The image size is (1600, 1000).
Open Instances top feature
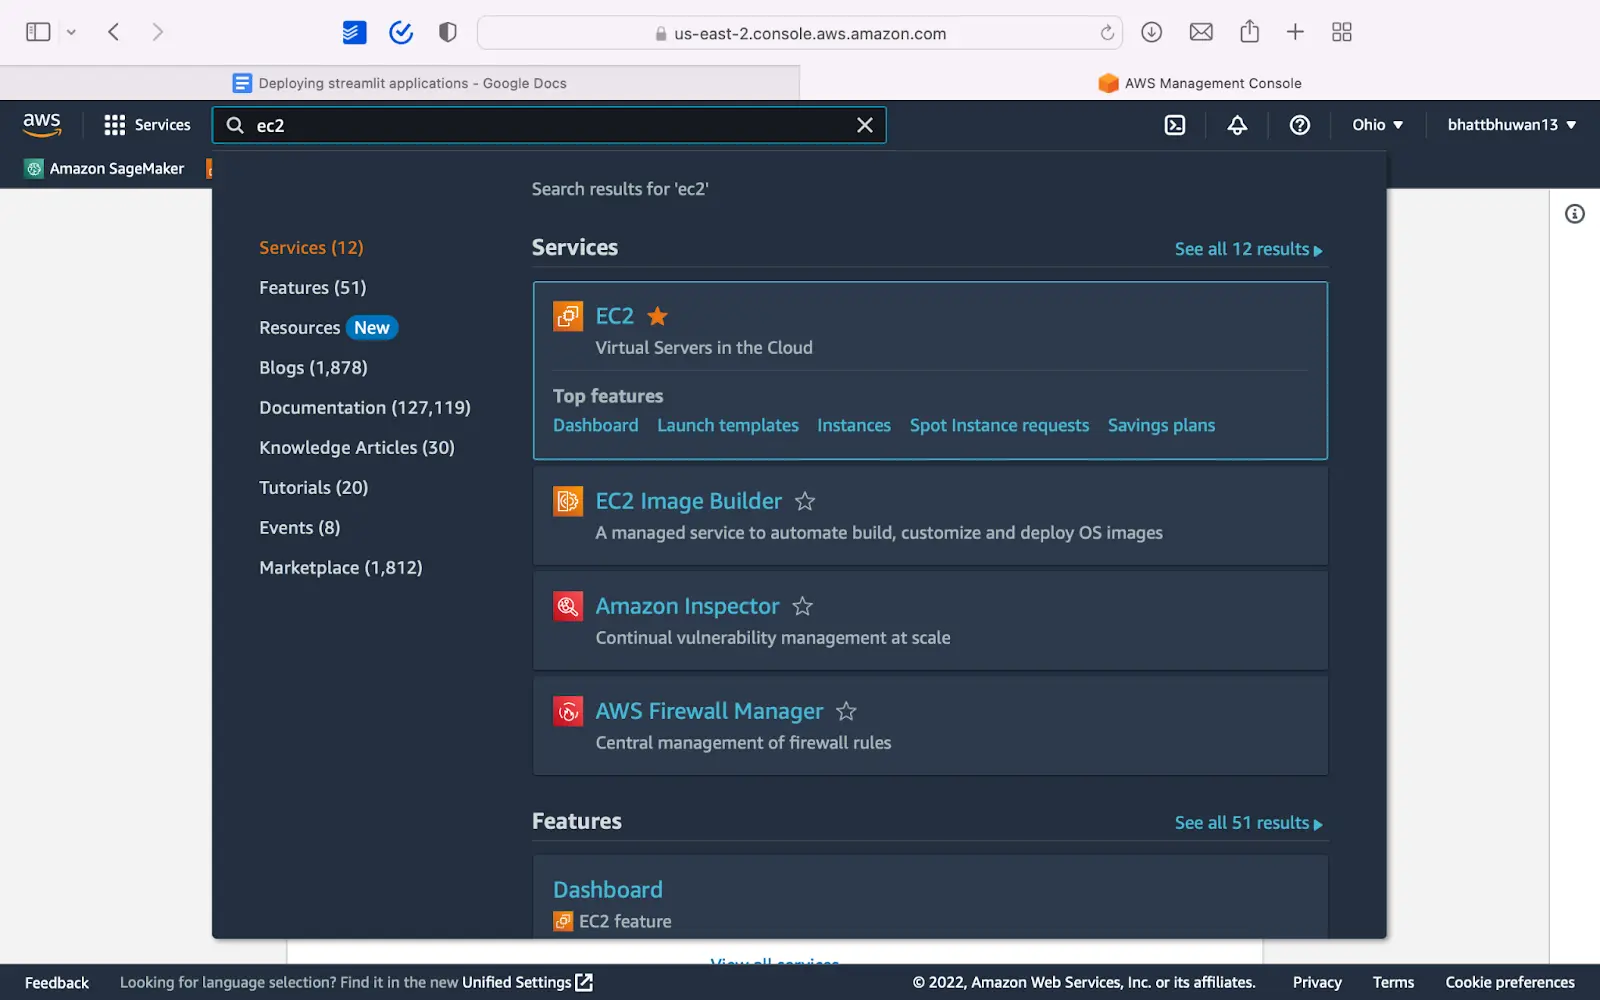click(x=854, y=425)
